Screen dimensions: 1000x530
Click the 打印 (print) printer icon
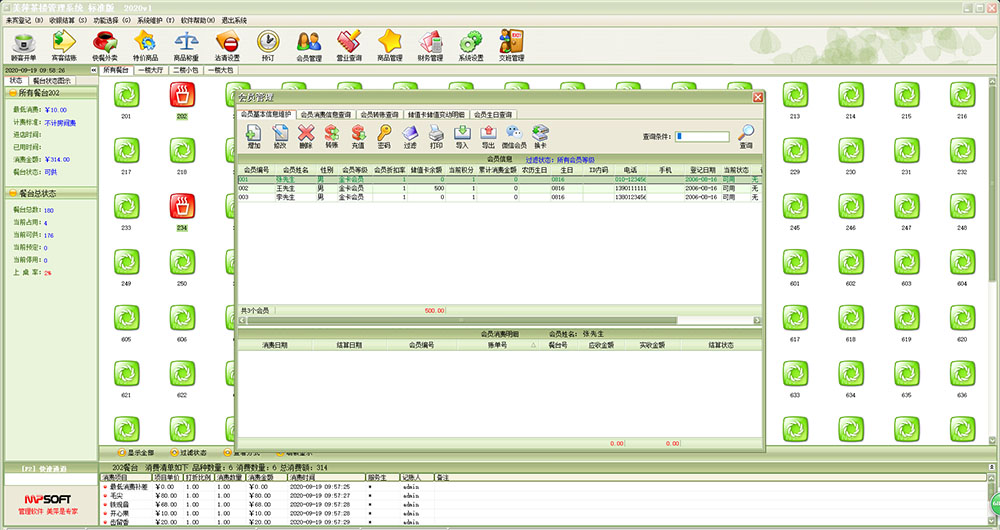(436, 136)
